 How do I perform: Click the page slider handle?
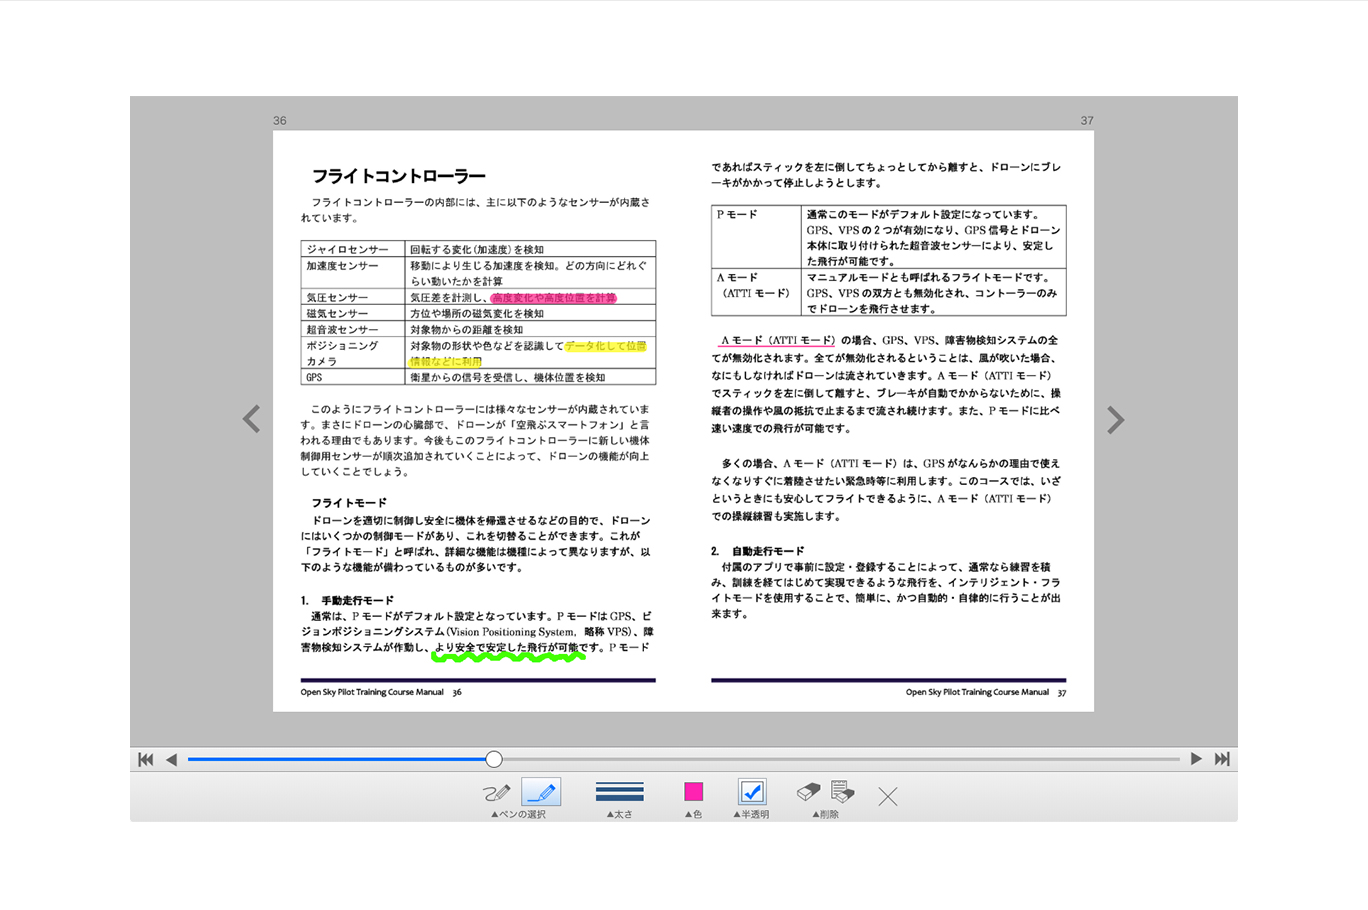(494, 759)
